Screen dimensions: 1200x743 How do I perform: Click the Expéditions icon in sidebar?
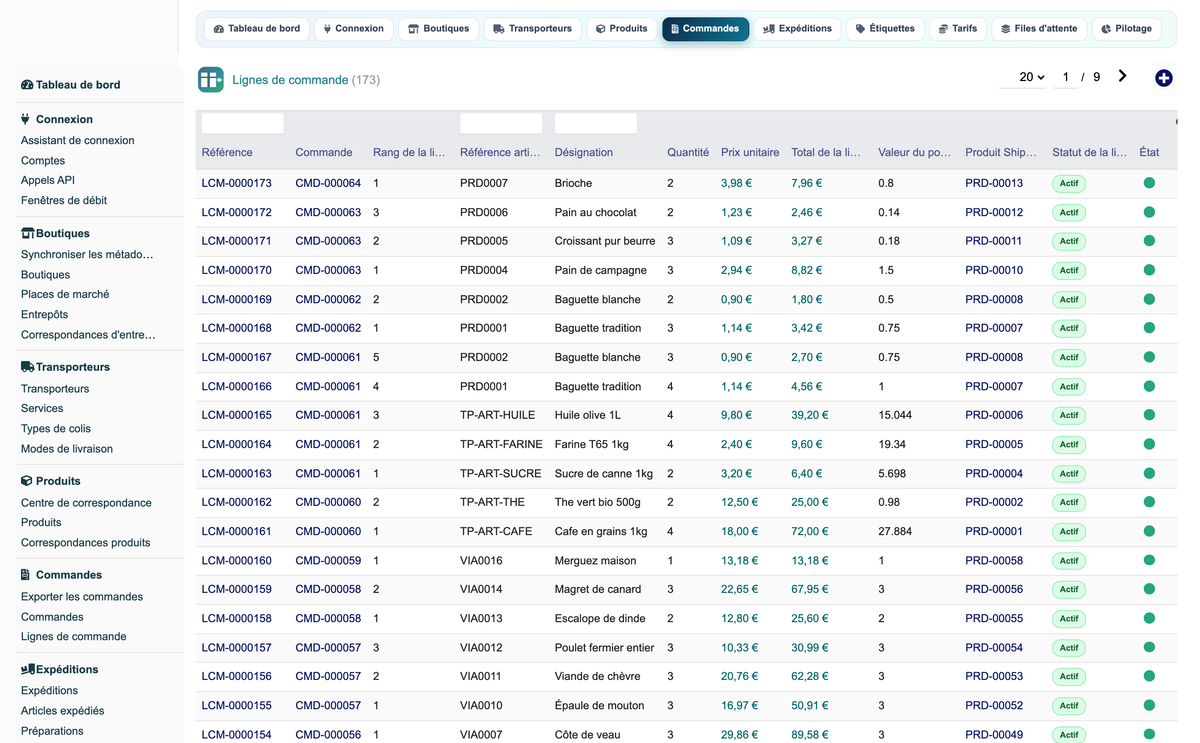27,669
